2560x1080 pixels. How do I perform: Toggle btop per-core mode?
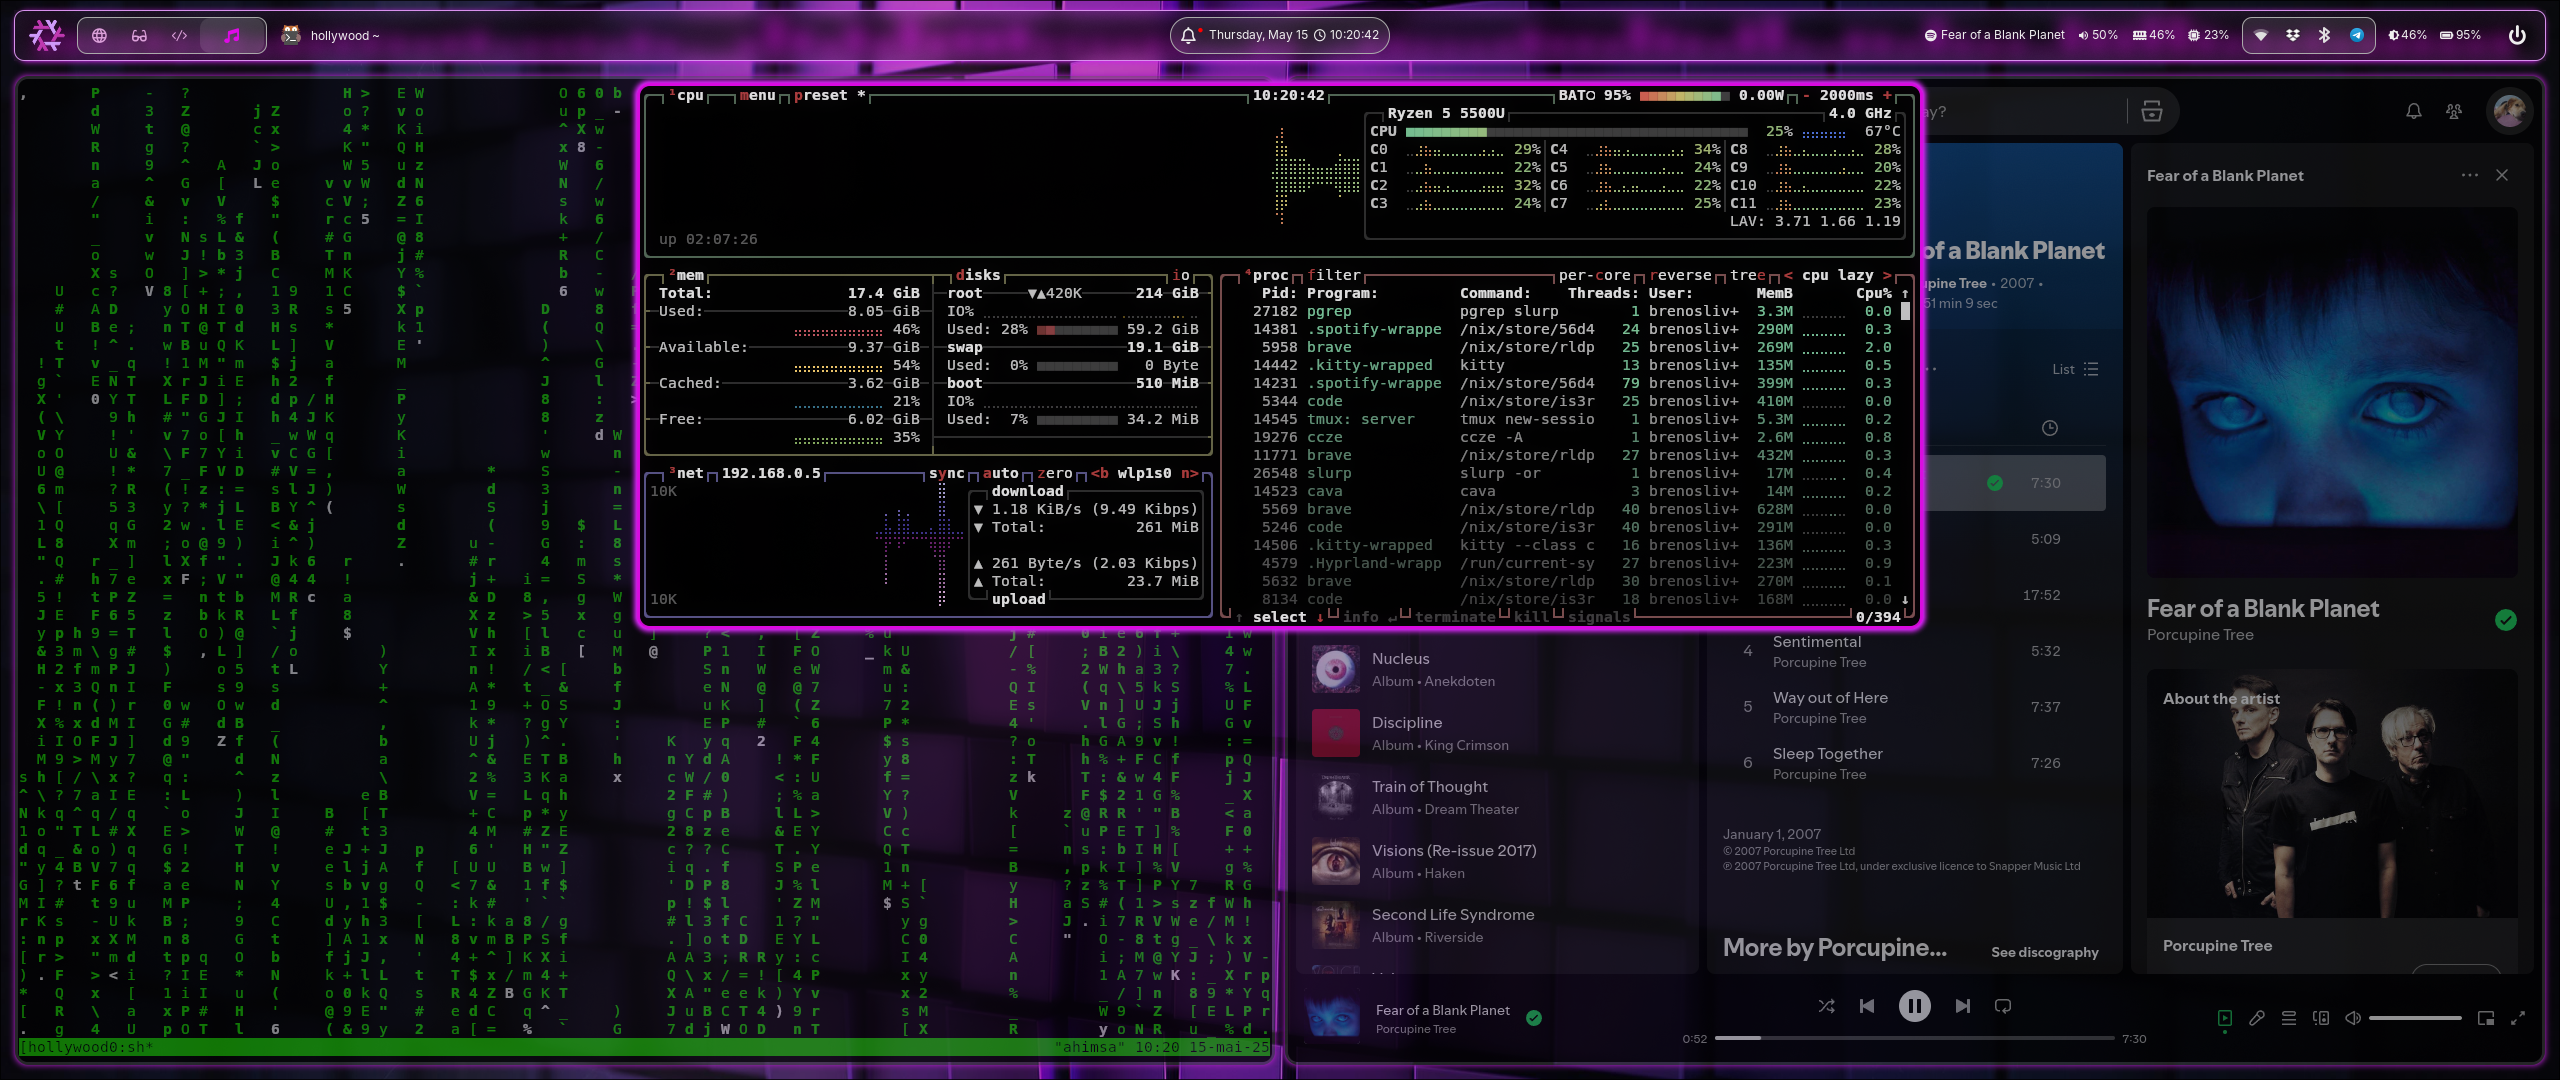click(x=1594, y=275)
